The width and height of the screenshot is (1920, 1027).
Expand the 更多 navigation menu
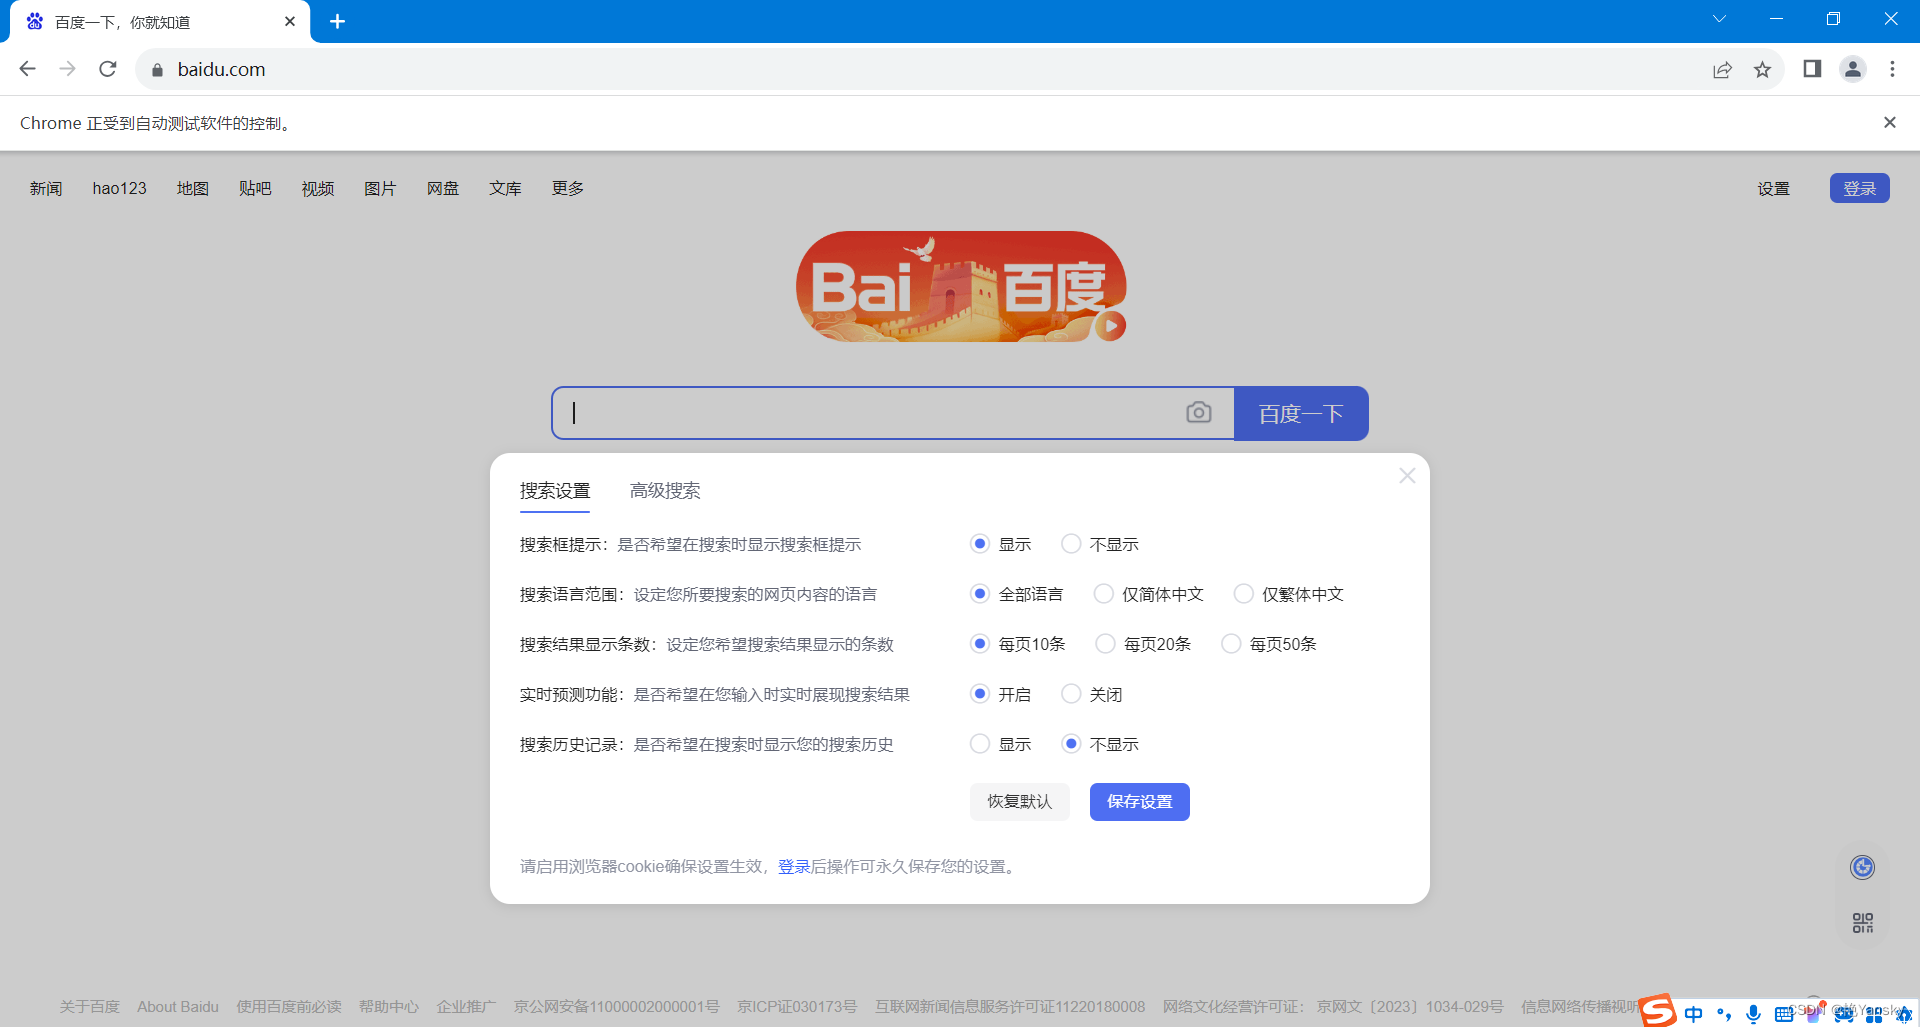pyautogui.click(x=568, y=188)
